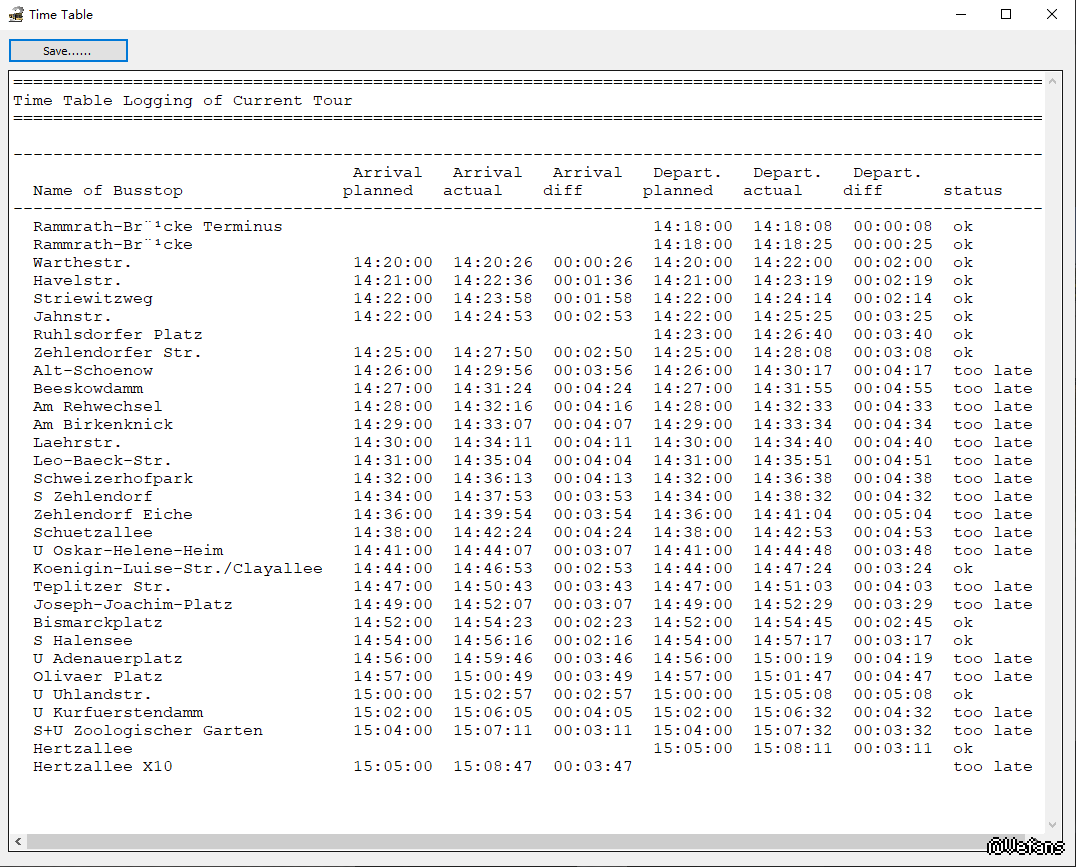This screenshot has width=1076, height=867.
Task: Click the Time Table app icon in title bar
Action: pyautogui.click(x=16, y=15)
